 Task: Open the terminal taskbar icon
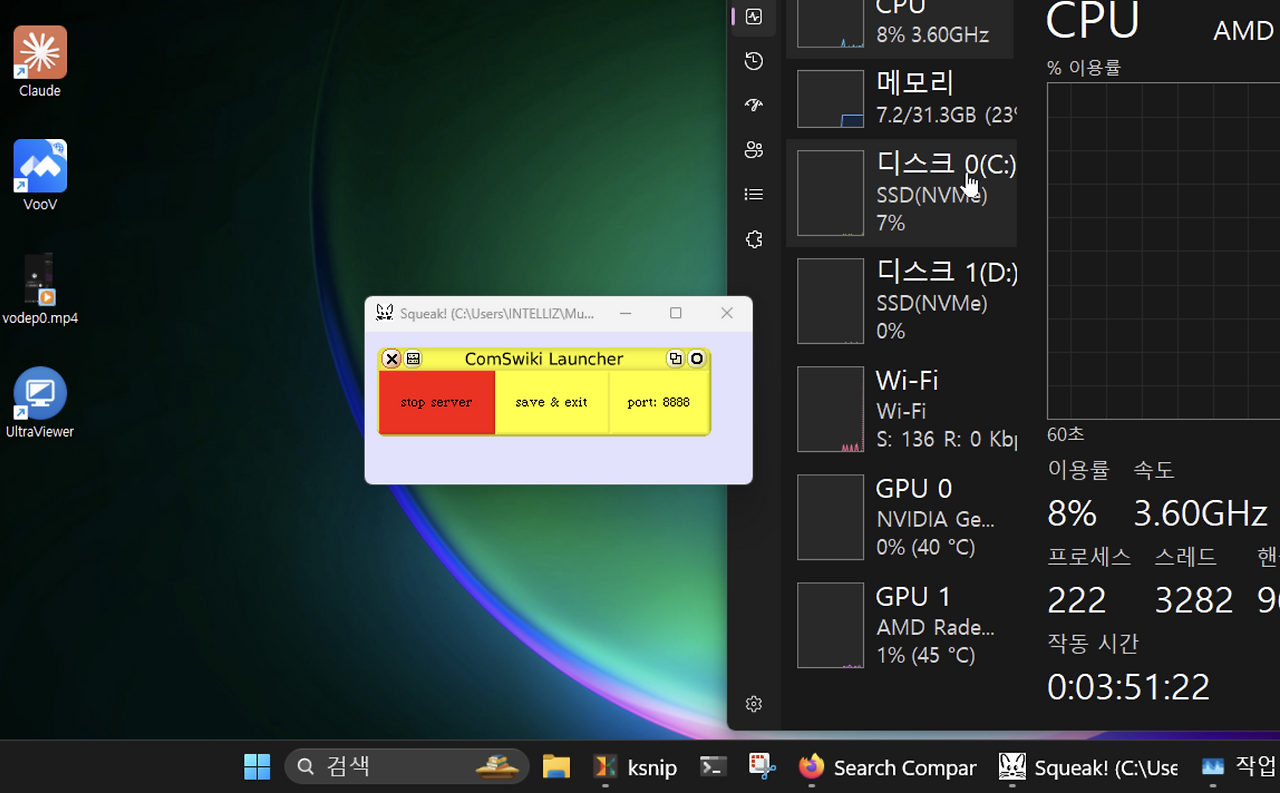tap(713, 767)
